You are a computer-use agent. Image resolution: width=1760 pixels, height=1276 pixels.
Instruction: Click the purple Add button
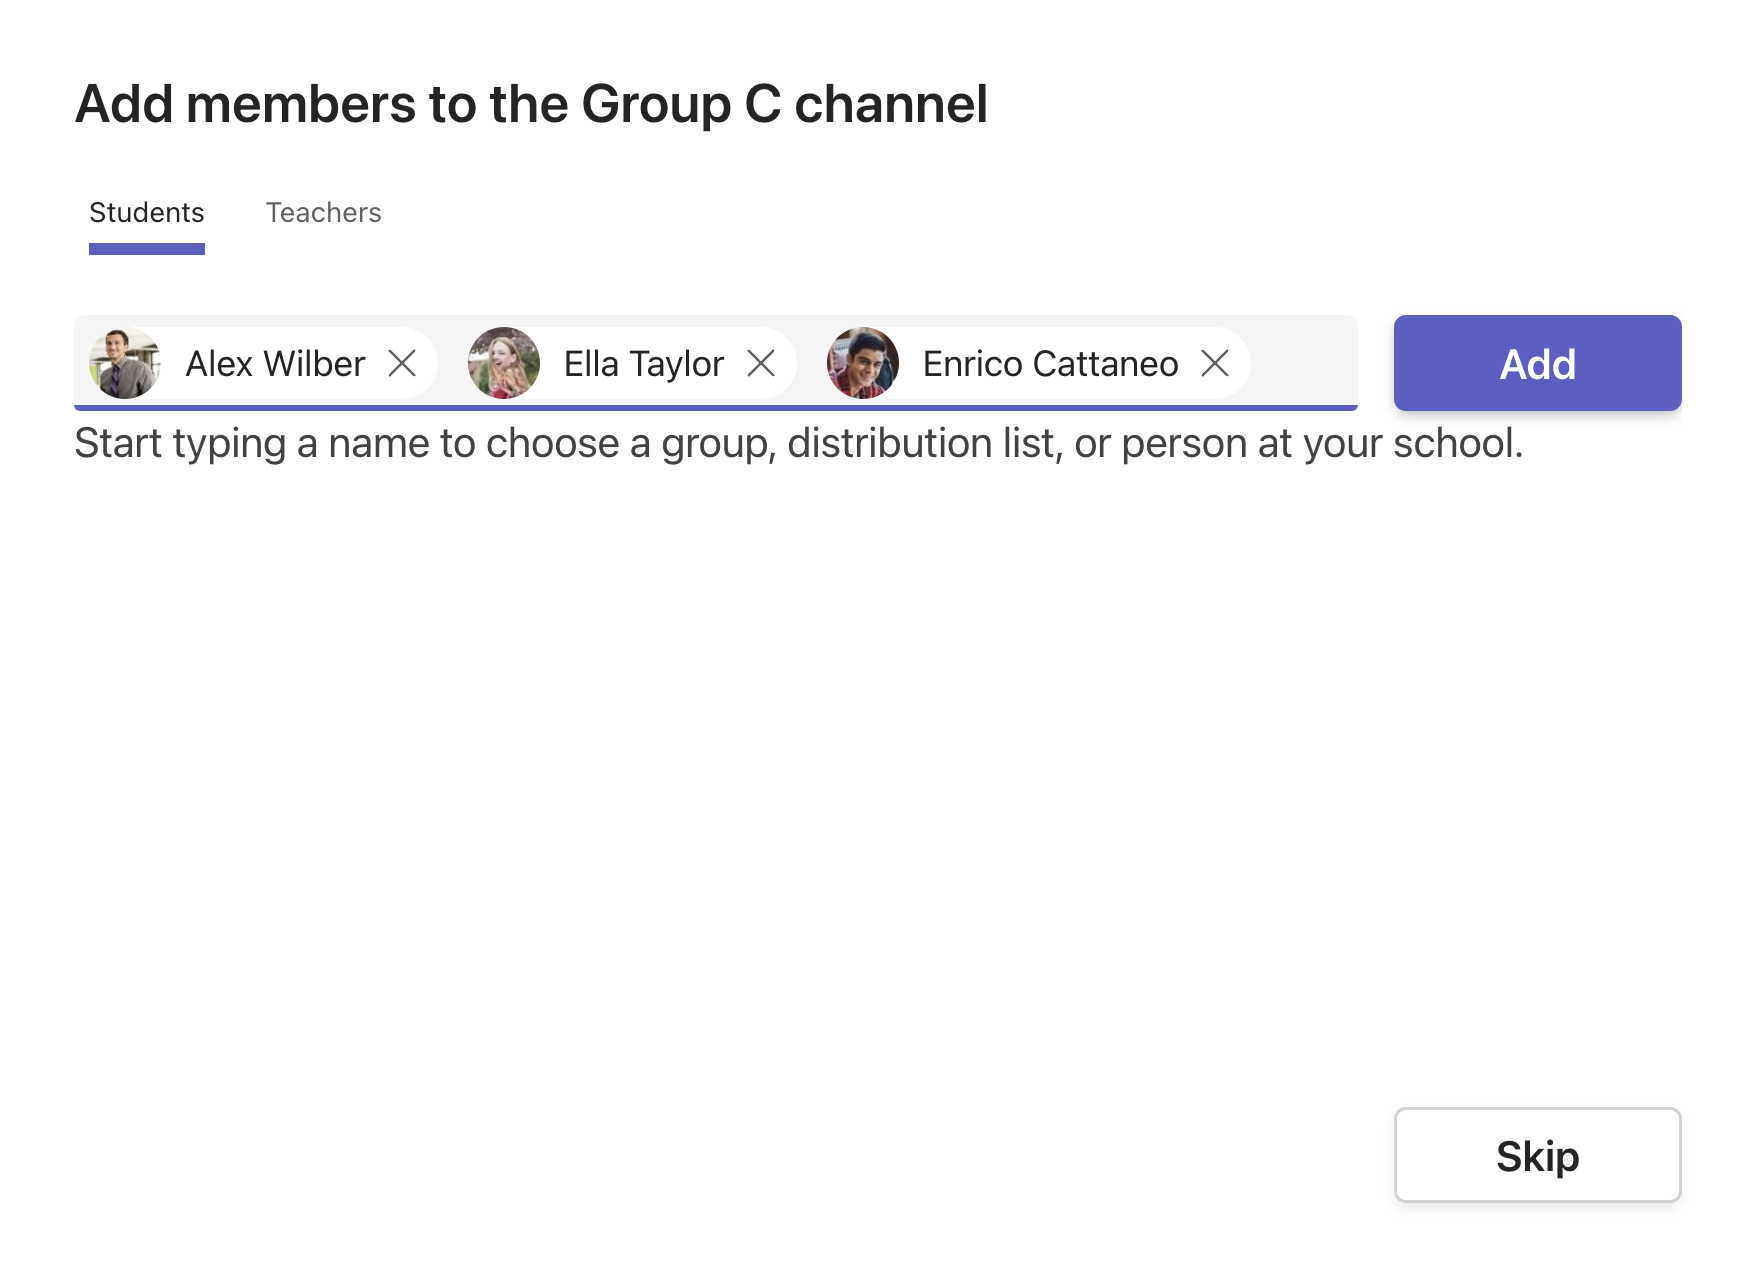coord(1537,363)
